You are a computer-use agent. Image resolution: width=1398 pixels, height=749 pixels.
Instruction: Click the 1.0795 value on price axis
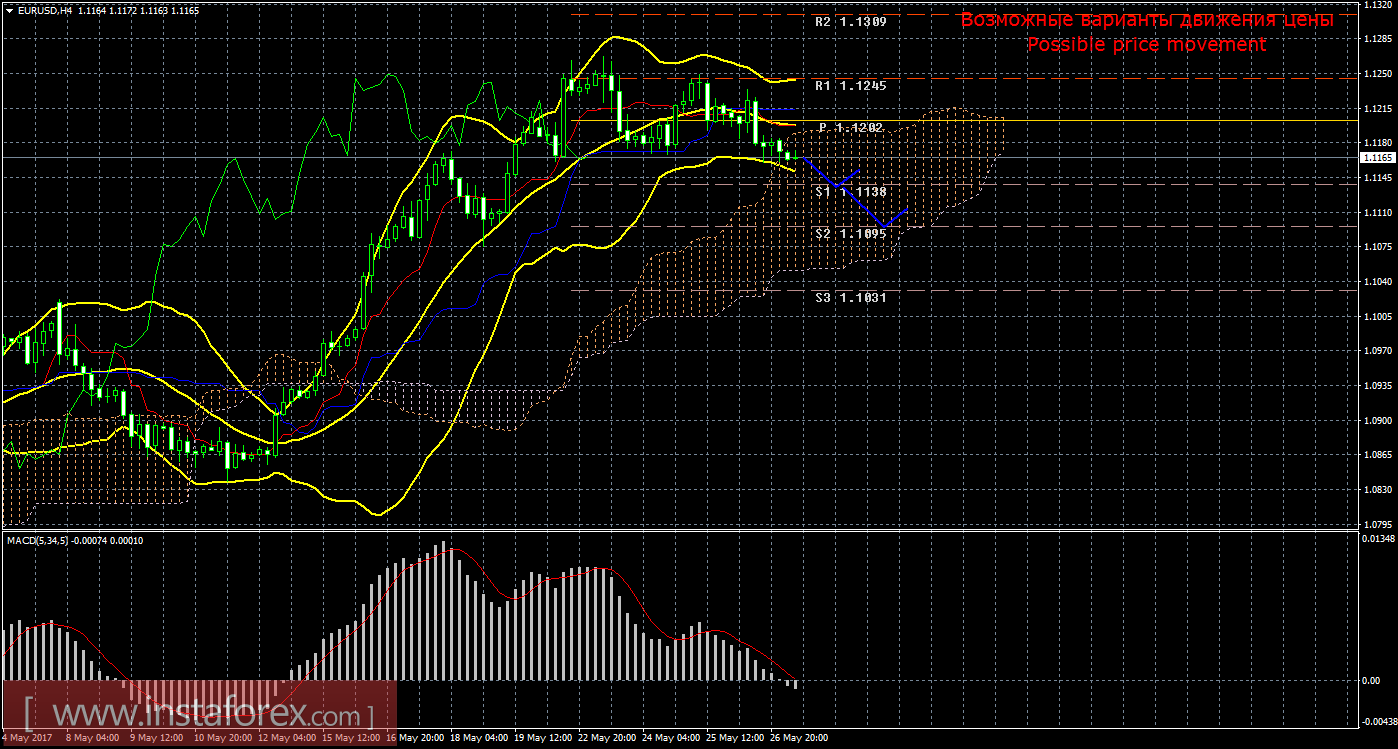(1378, 524)
